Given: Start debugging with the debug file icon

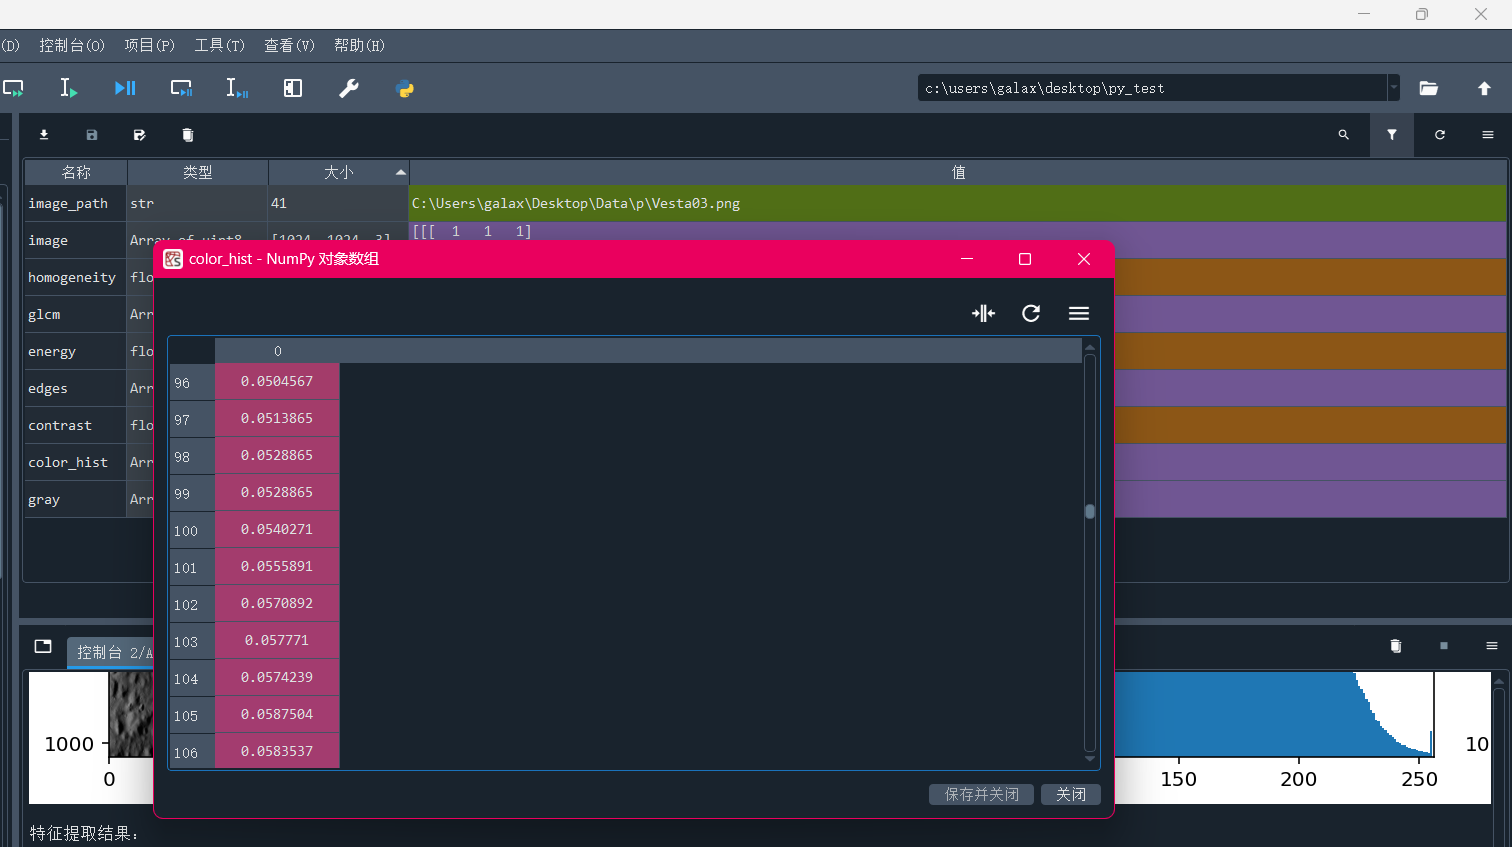Looking at the screenshot, I should [x=125, y=88].
